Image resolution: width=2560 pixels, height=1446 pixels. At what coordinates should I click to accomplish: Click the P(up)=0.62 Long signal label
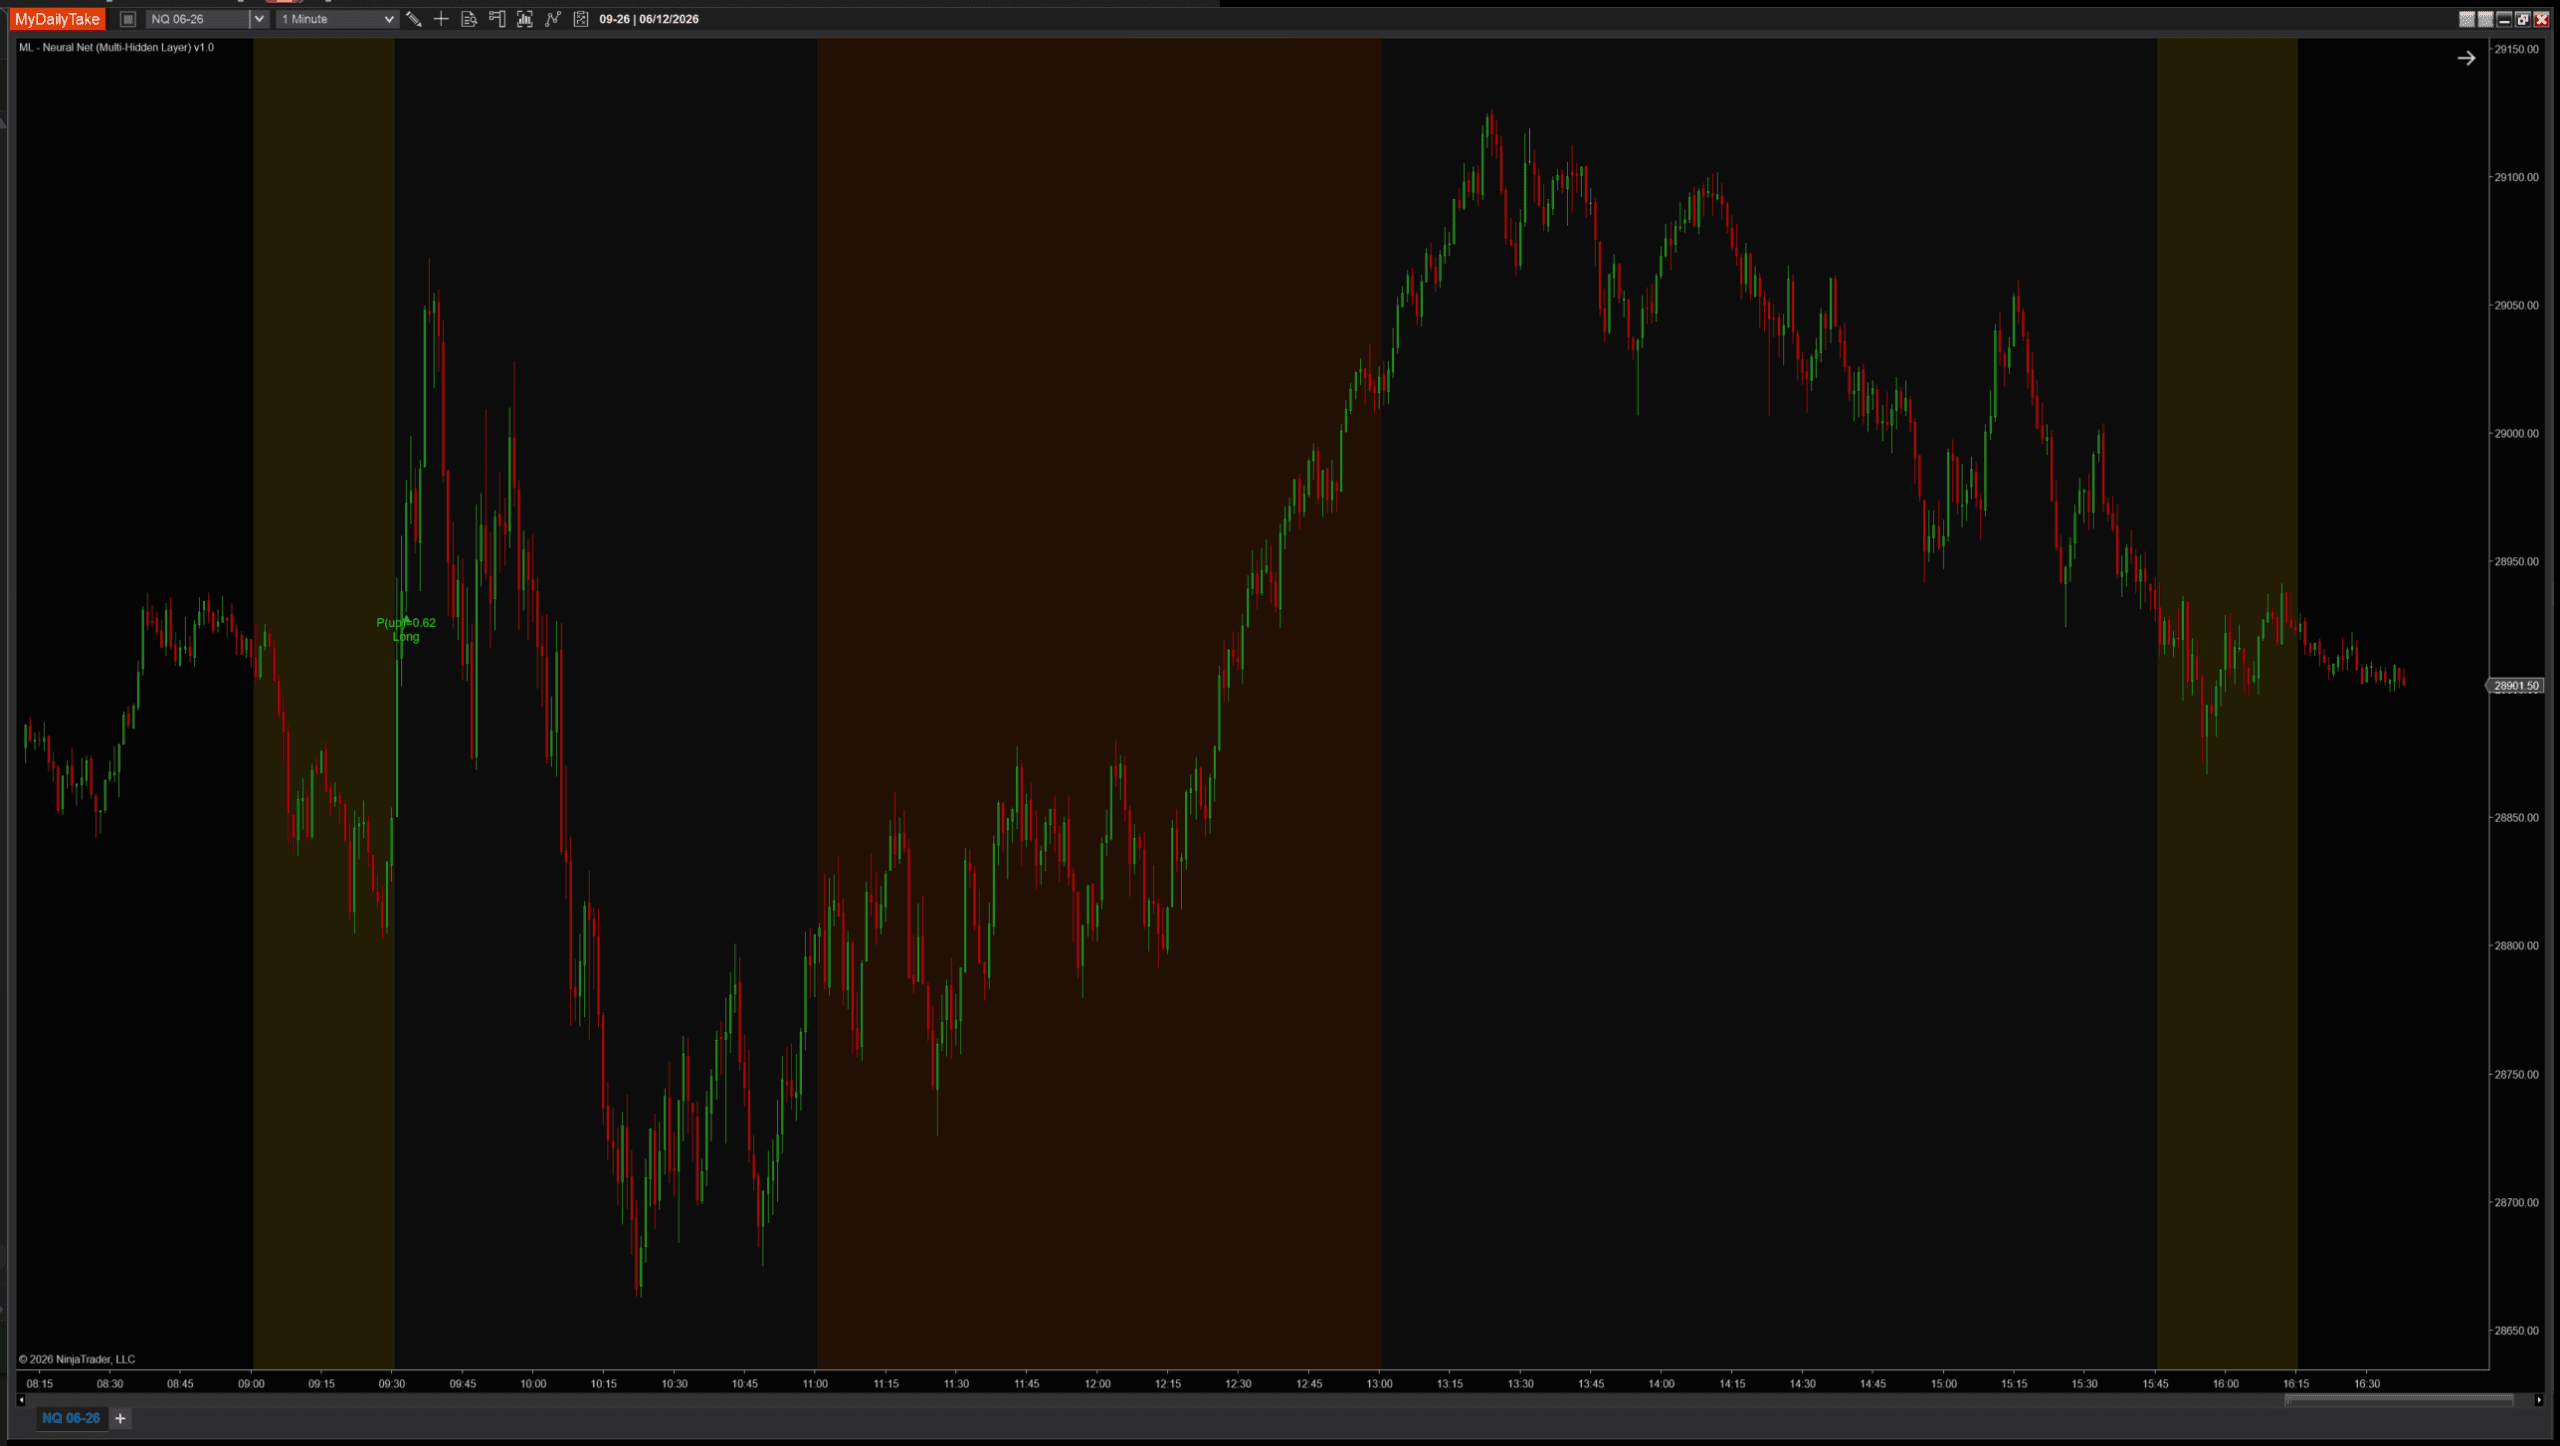(406, 629)
